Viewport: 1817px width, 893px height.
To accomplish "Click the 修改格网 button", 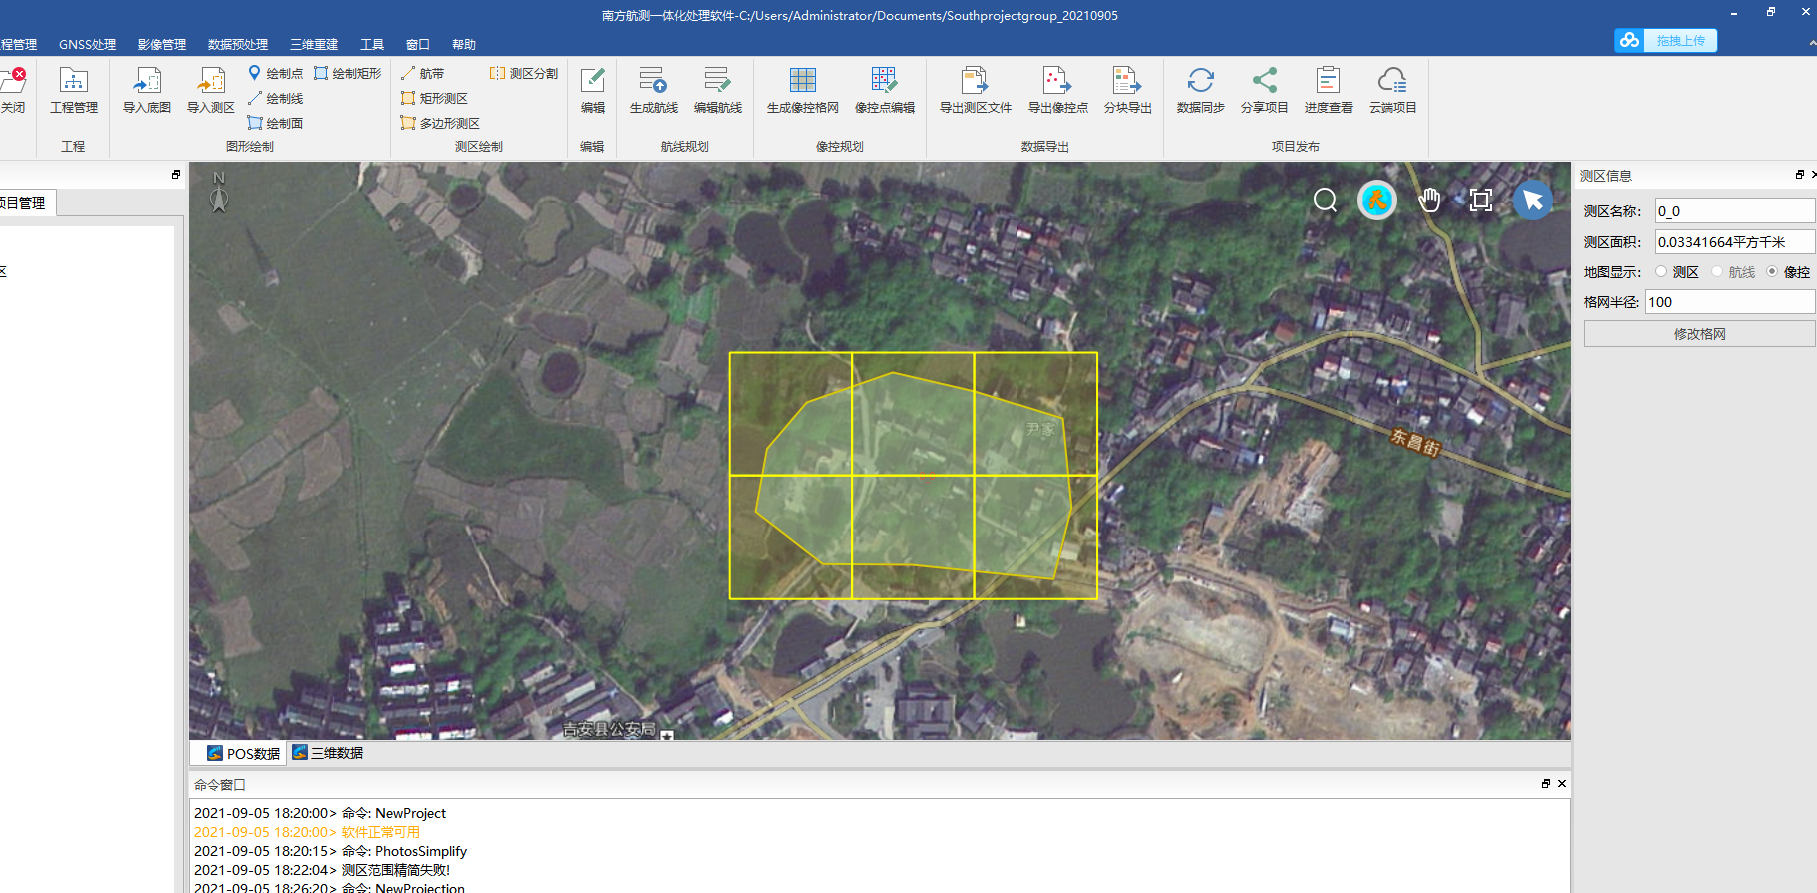I will [1699, 334].
